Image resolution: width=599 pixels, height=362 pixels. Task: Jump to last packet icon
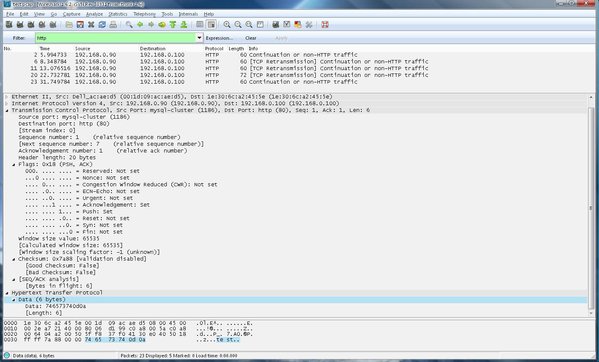tap(184, 24)
